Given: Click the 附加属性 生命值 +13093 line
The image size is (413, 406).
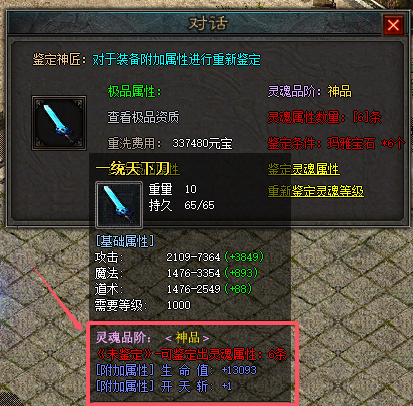Looking at the screenshot, I should [176, 370].
